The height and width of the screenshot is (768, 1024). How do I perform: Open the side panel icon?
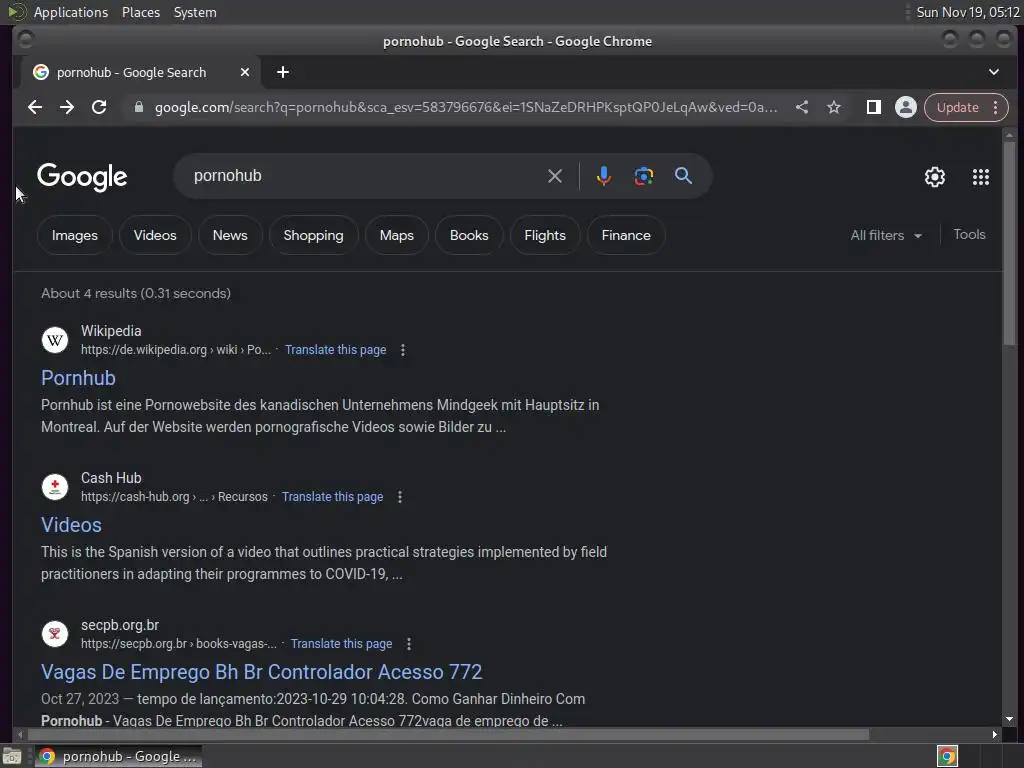[x=873, y=107]
